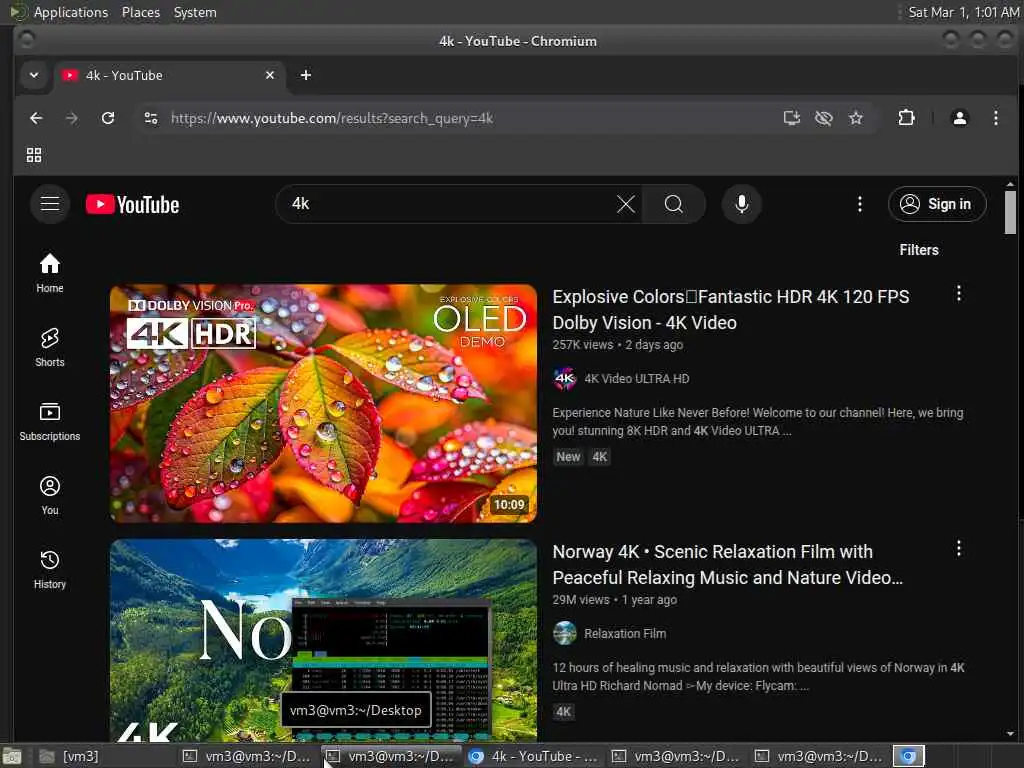Click the scrollbar down arrow

click(x=1010, y=733)
